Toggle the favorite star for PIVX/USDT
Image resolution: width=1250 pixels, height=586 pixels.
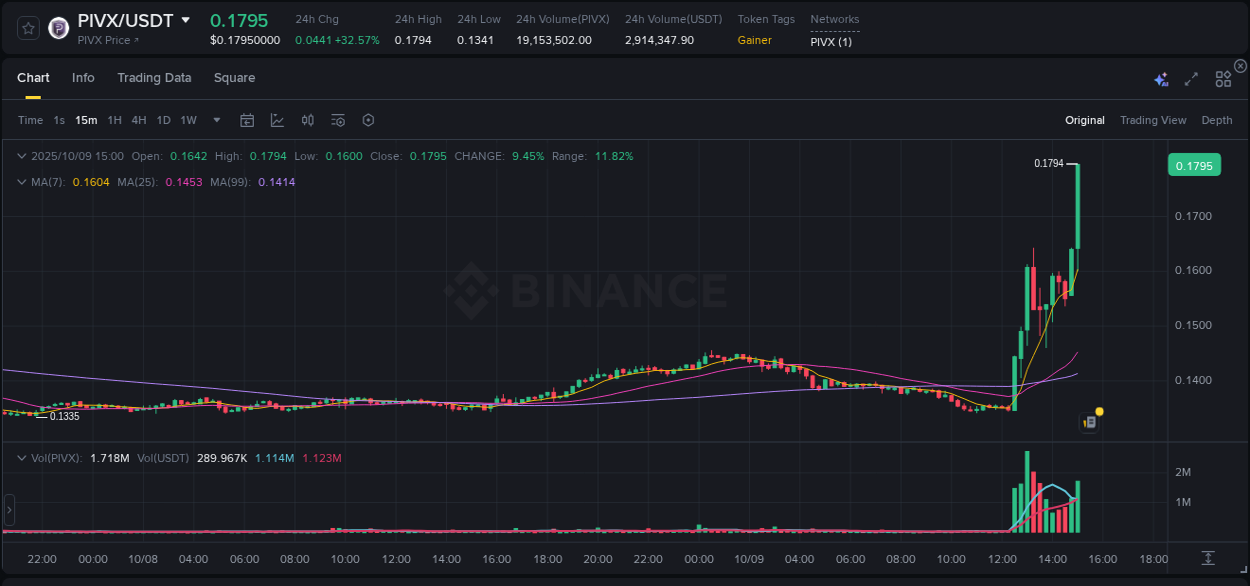[28, 26]
